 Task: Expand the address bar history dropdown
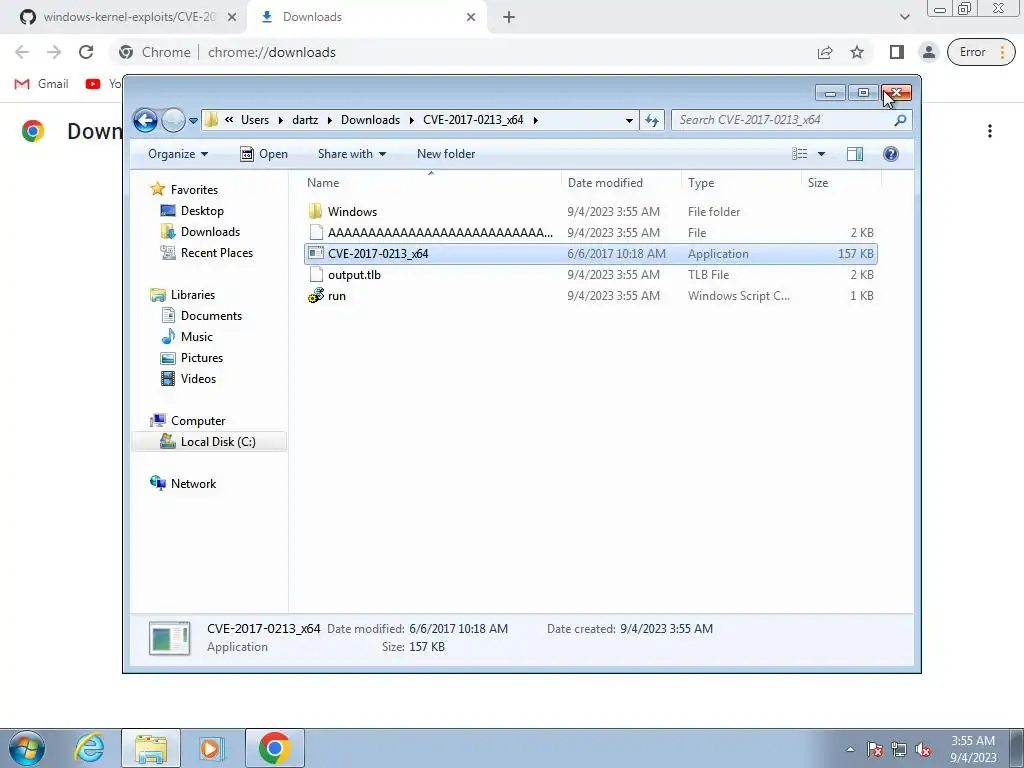(x=629, y=120)
